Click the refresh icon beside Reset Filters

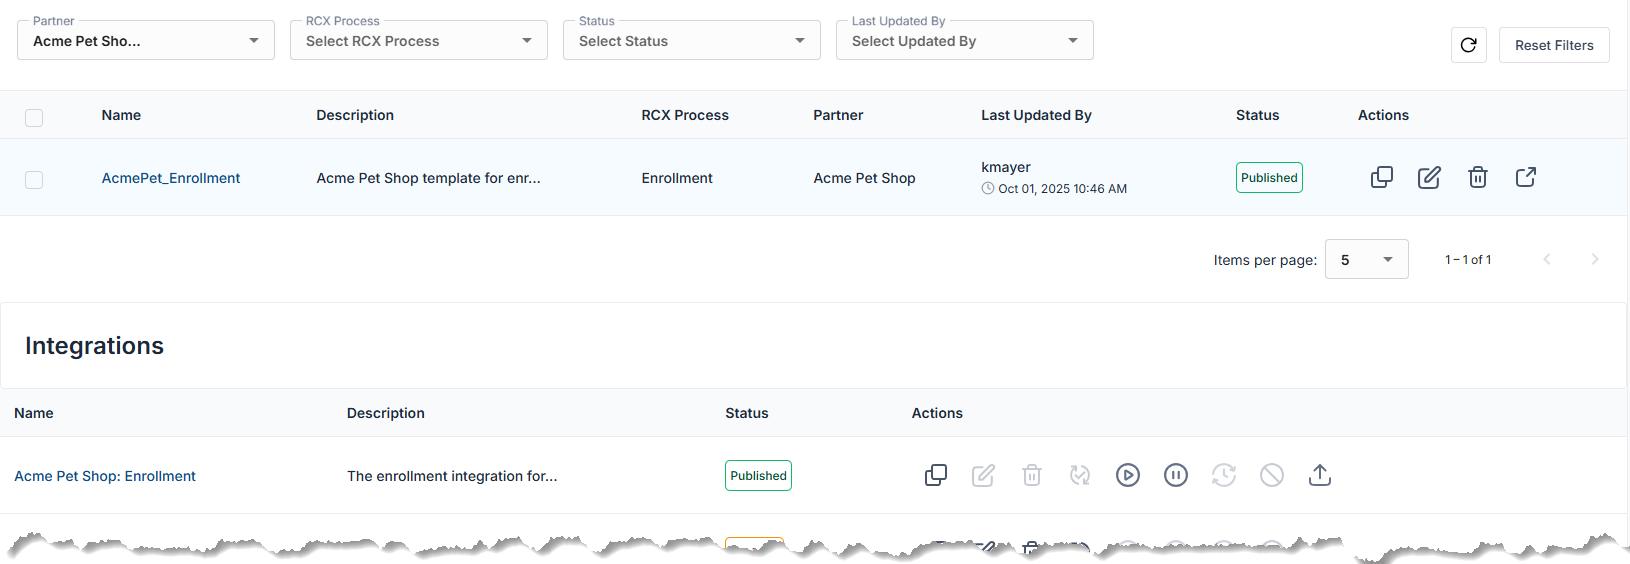pos(1468,45)
